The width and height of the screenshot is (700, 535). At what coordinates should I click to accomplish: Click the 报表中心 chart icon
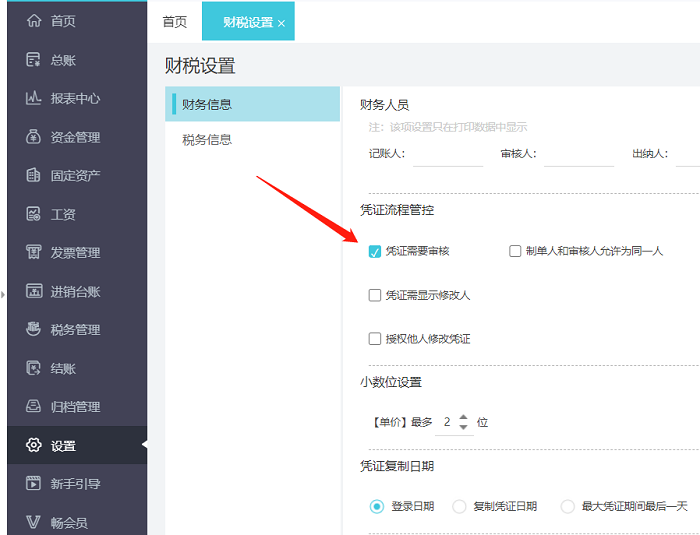(x=33, y=98)
